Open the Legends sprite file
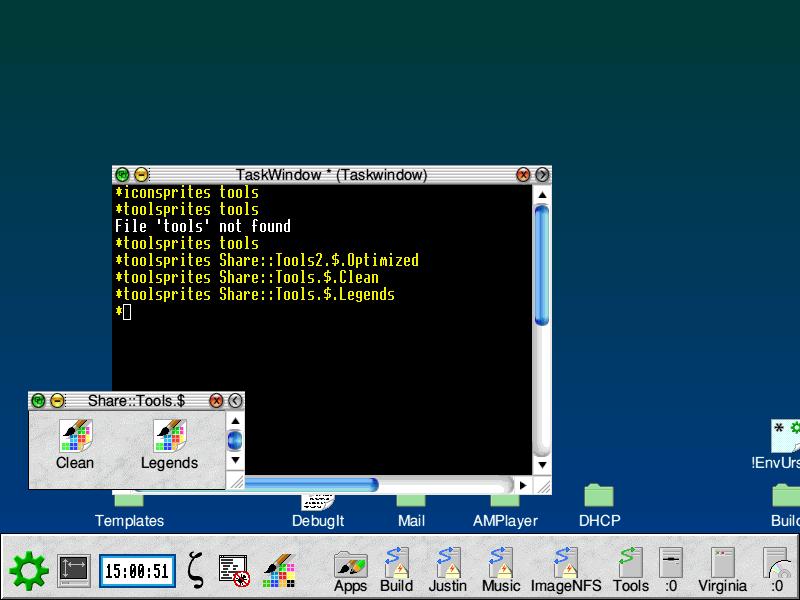This screenshot has width=800, height=600. point(169,436)
